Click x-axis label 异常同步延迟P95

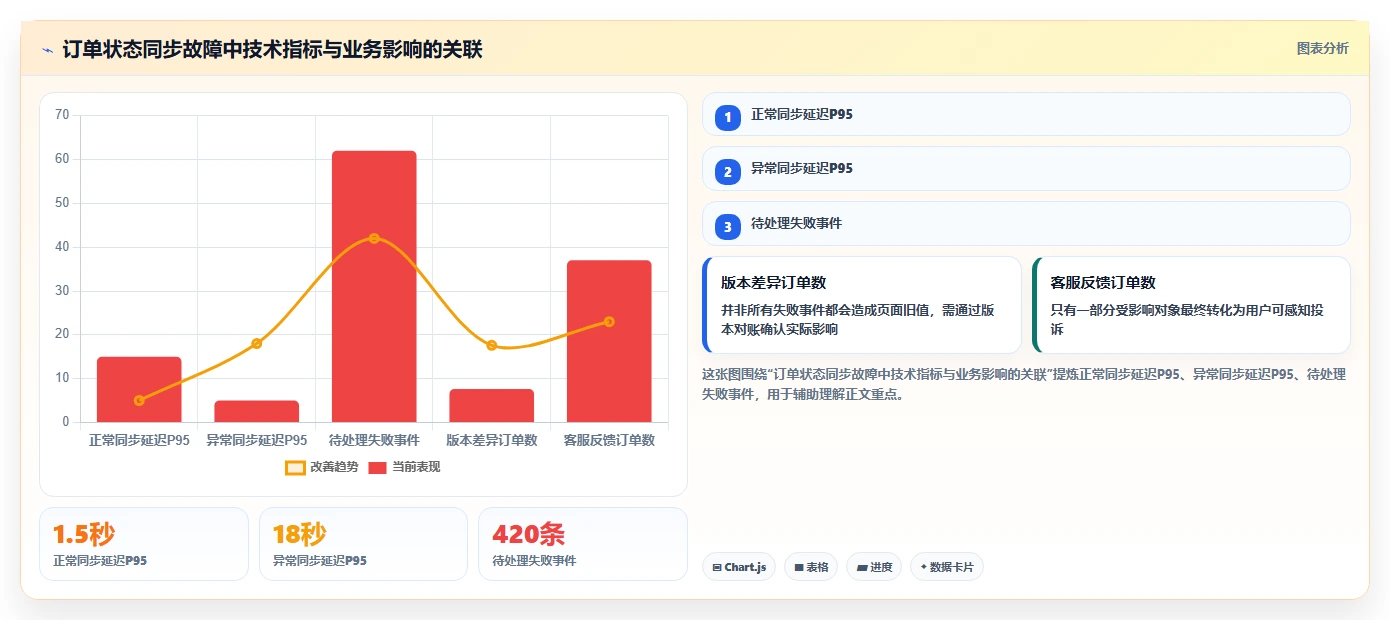(257, 440)
